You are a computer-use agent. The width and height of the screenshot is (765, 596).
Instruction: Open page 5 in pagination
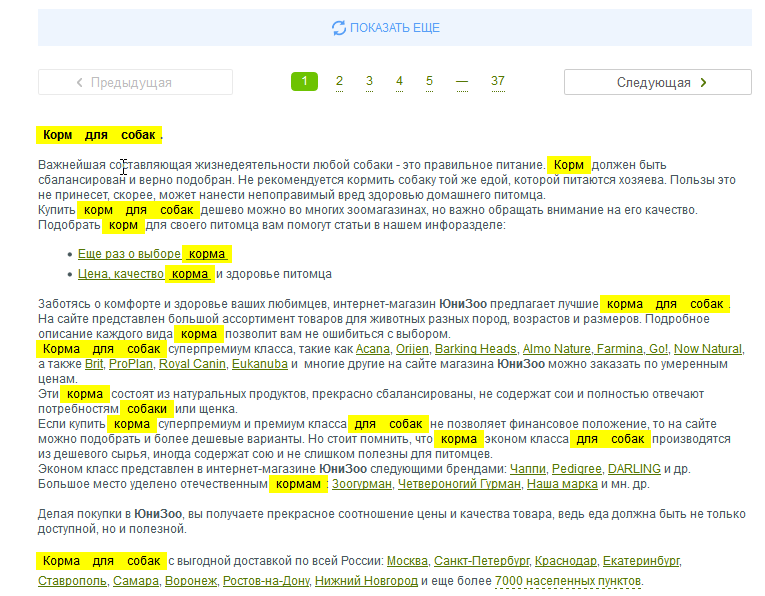429,81
